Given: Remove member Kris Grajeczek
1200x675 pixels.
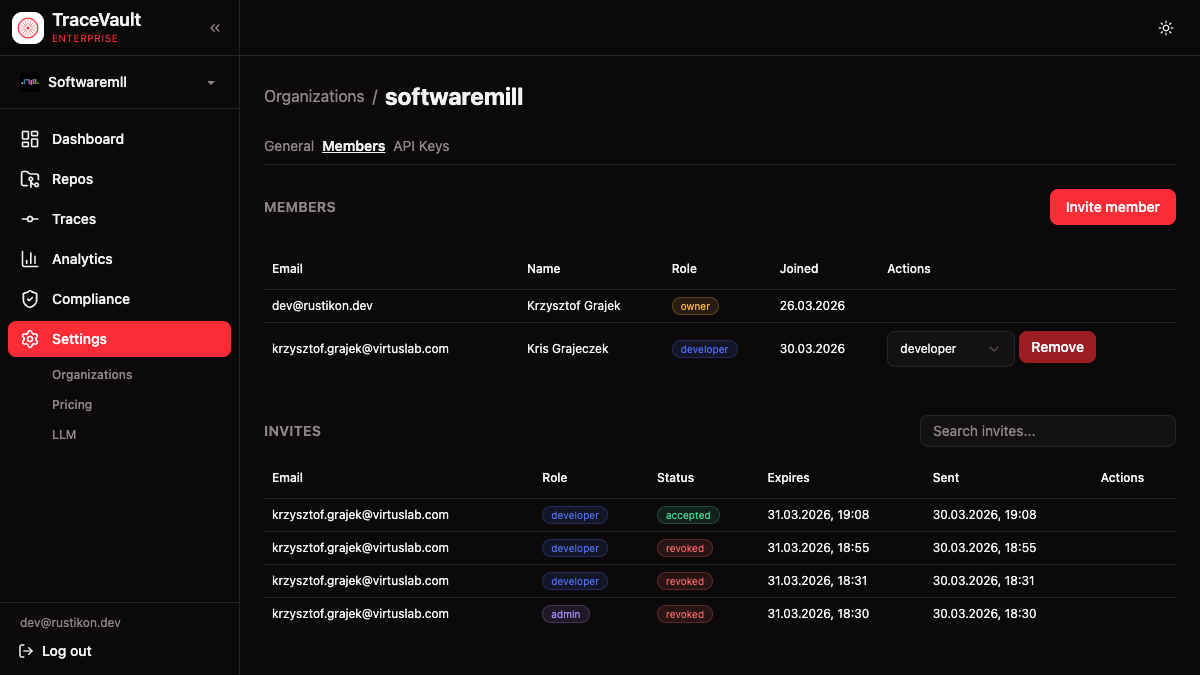Looking at the screenshot, I should (x=1057, y=347).
